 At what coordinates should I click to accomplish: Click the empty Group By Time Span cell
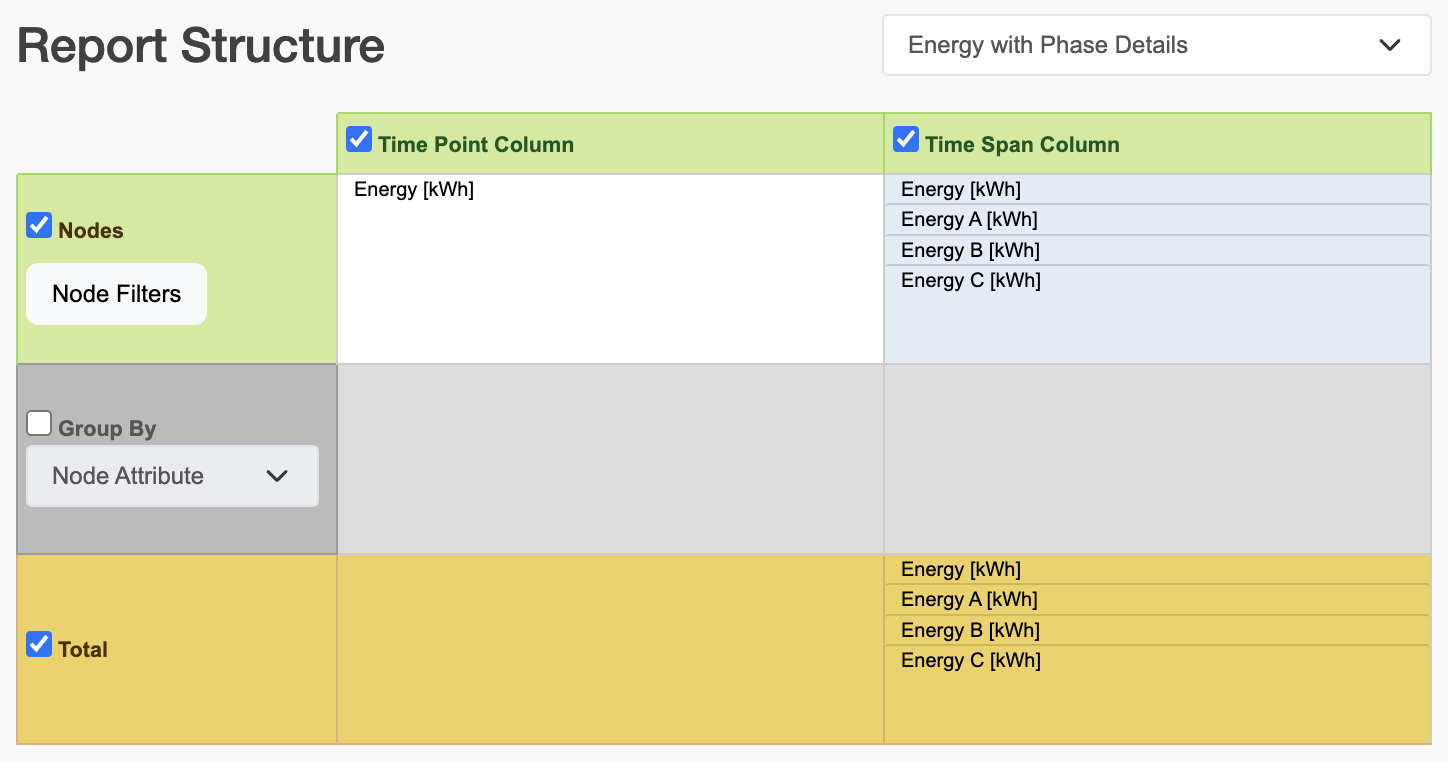pos(1157,459)
